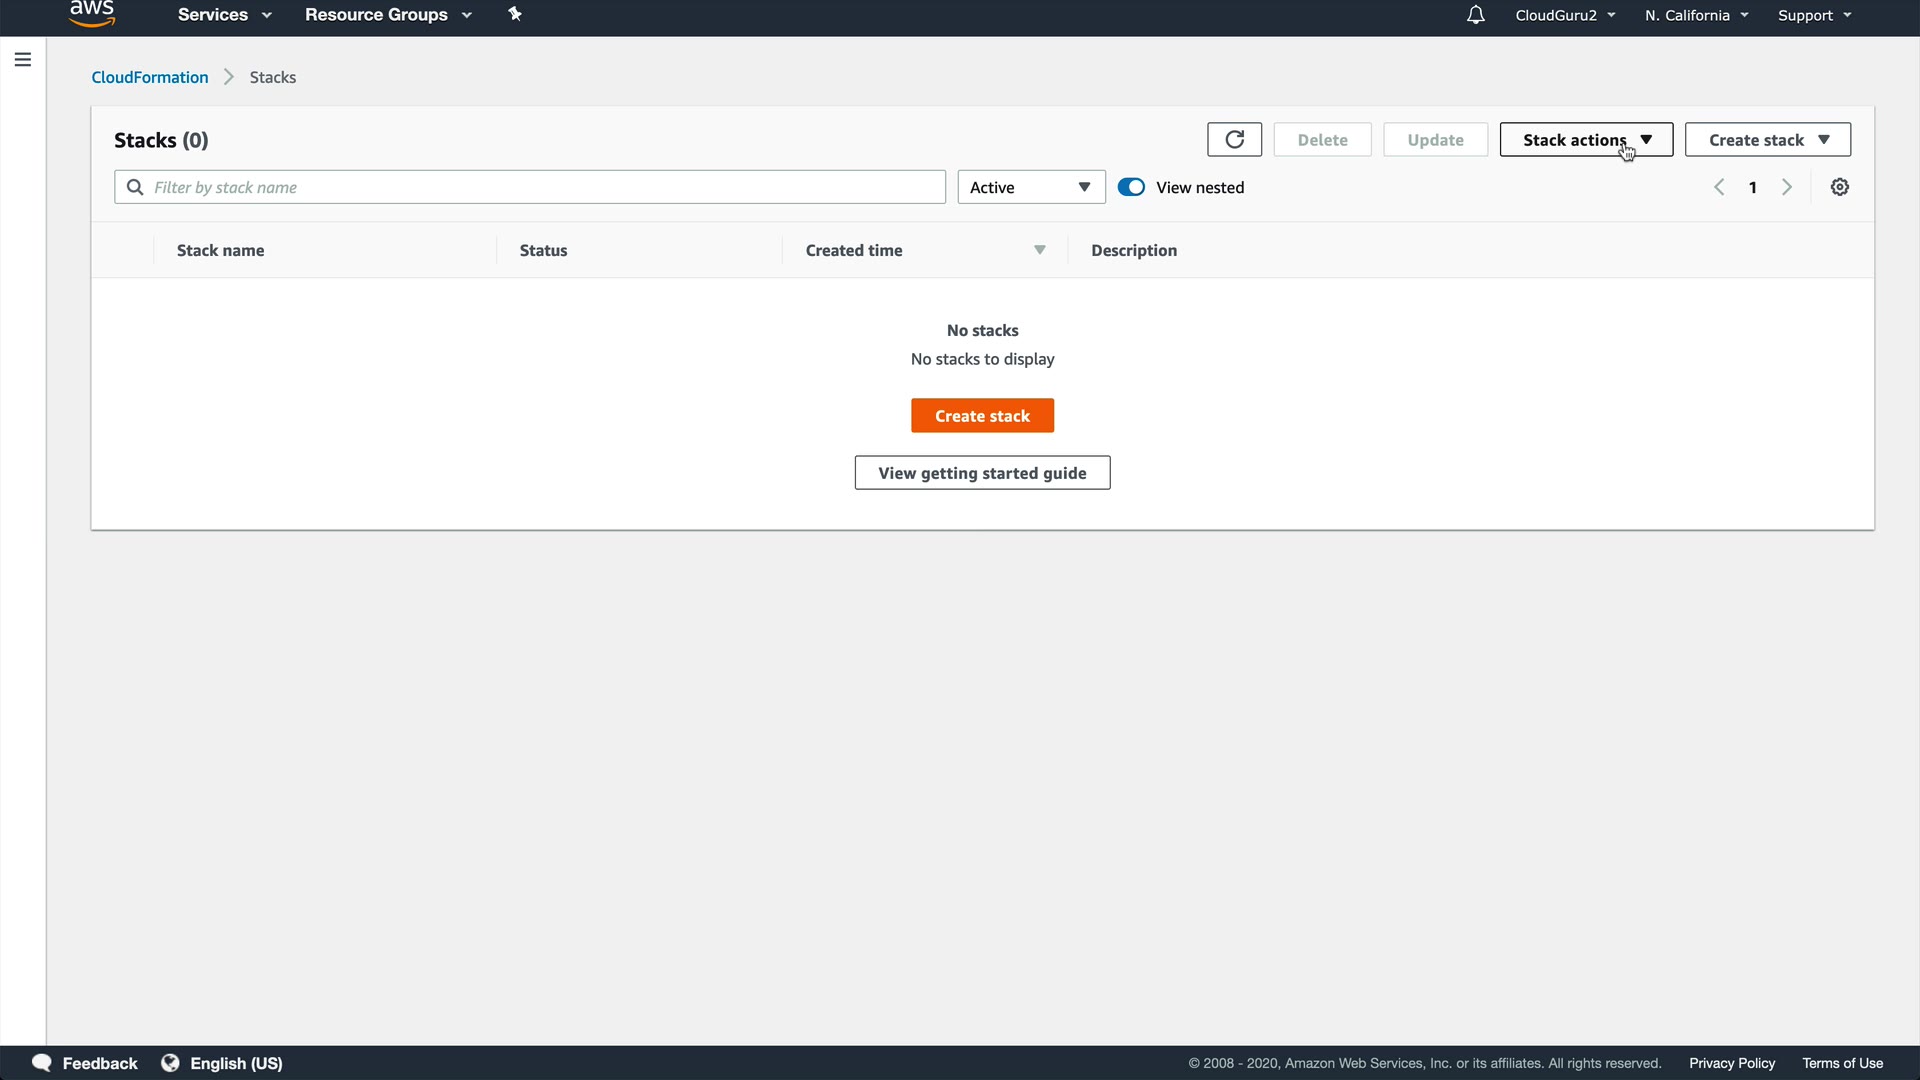The image size is (1920, 1080).
Task: Open the Resource Groups menu
Action: click(387, 15)
